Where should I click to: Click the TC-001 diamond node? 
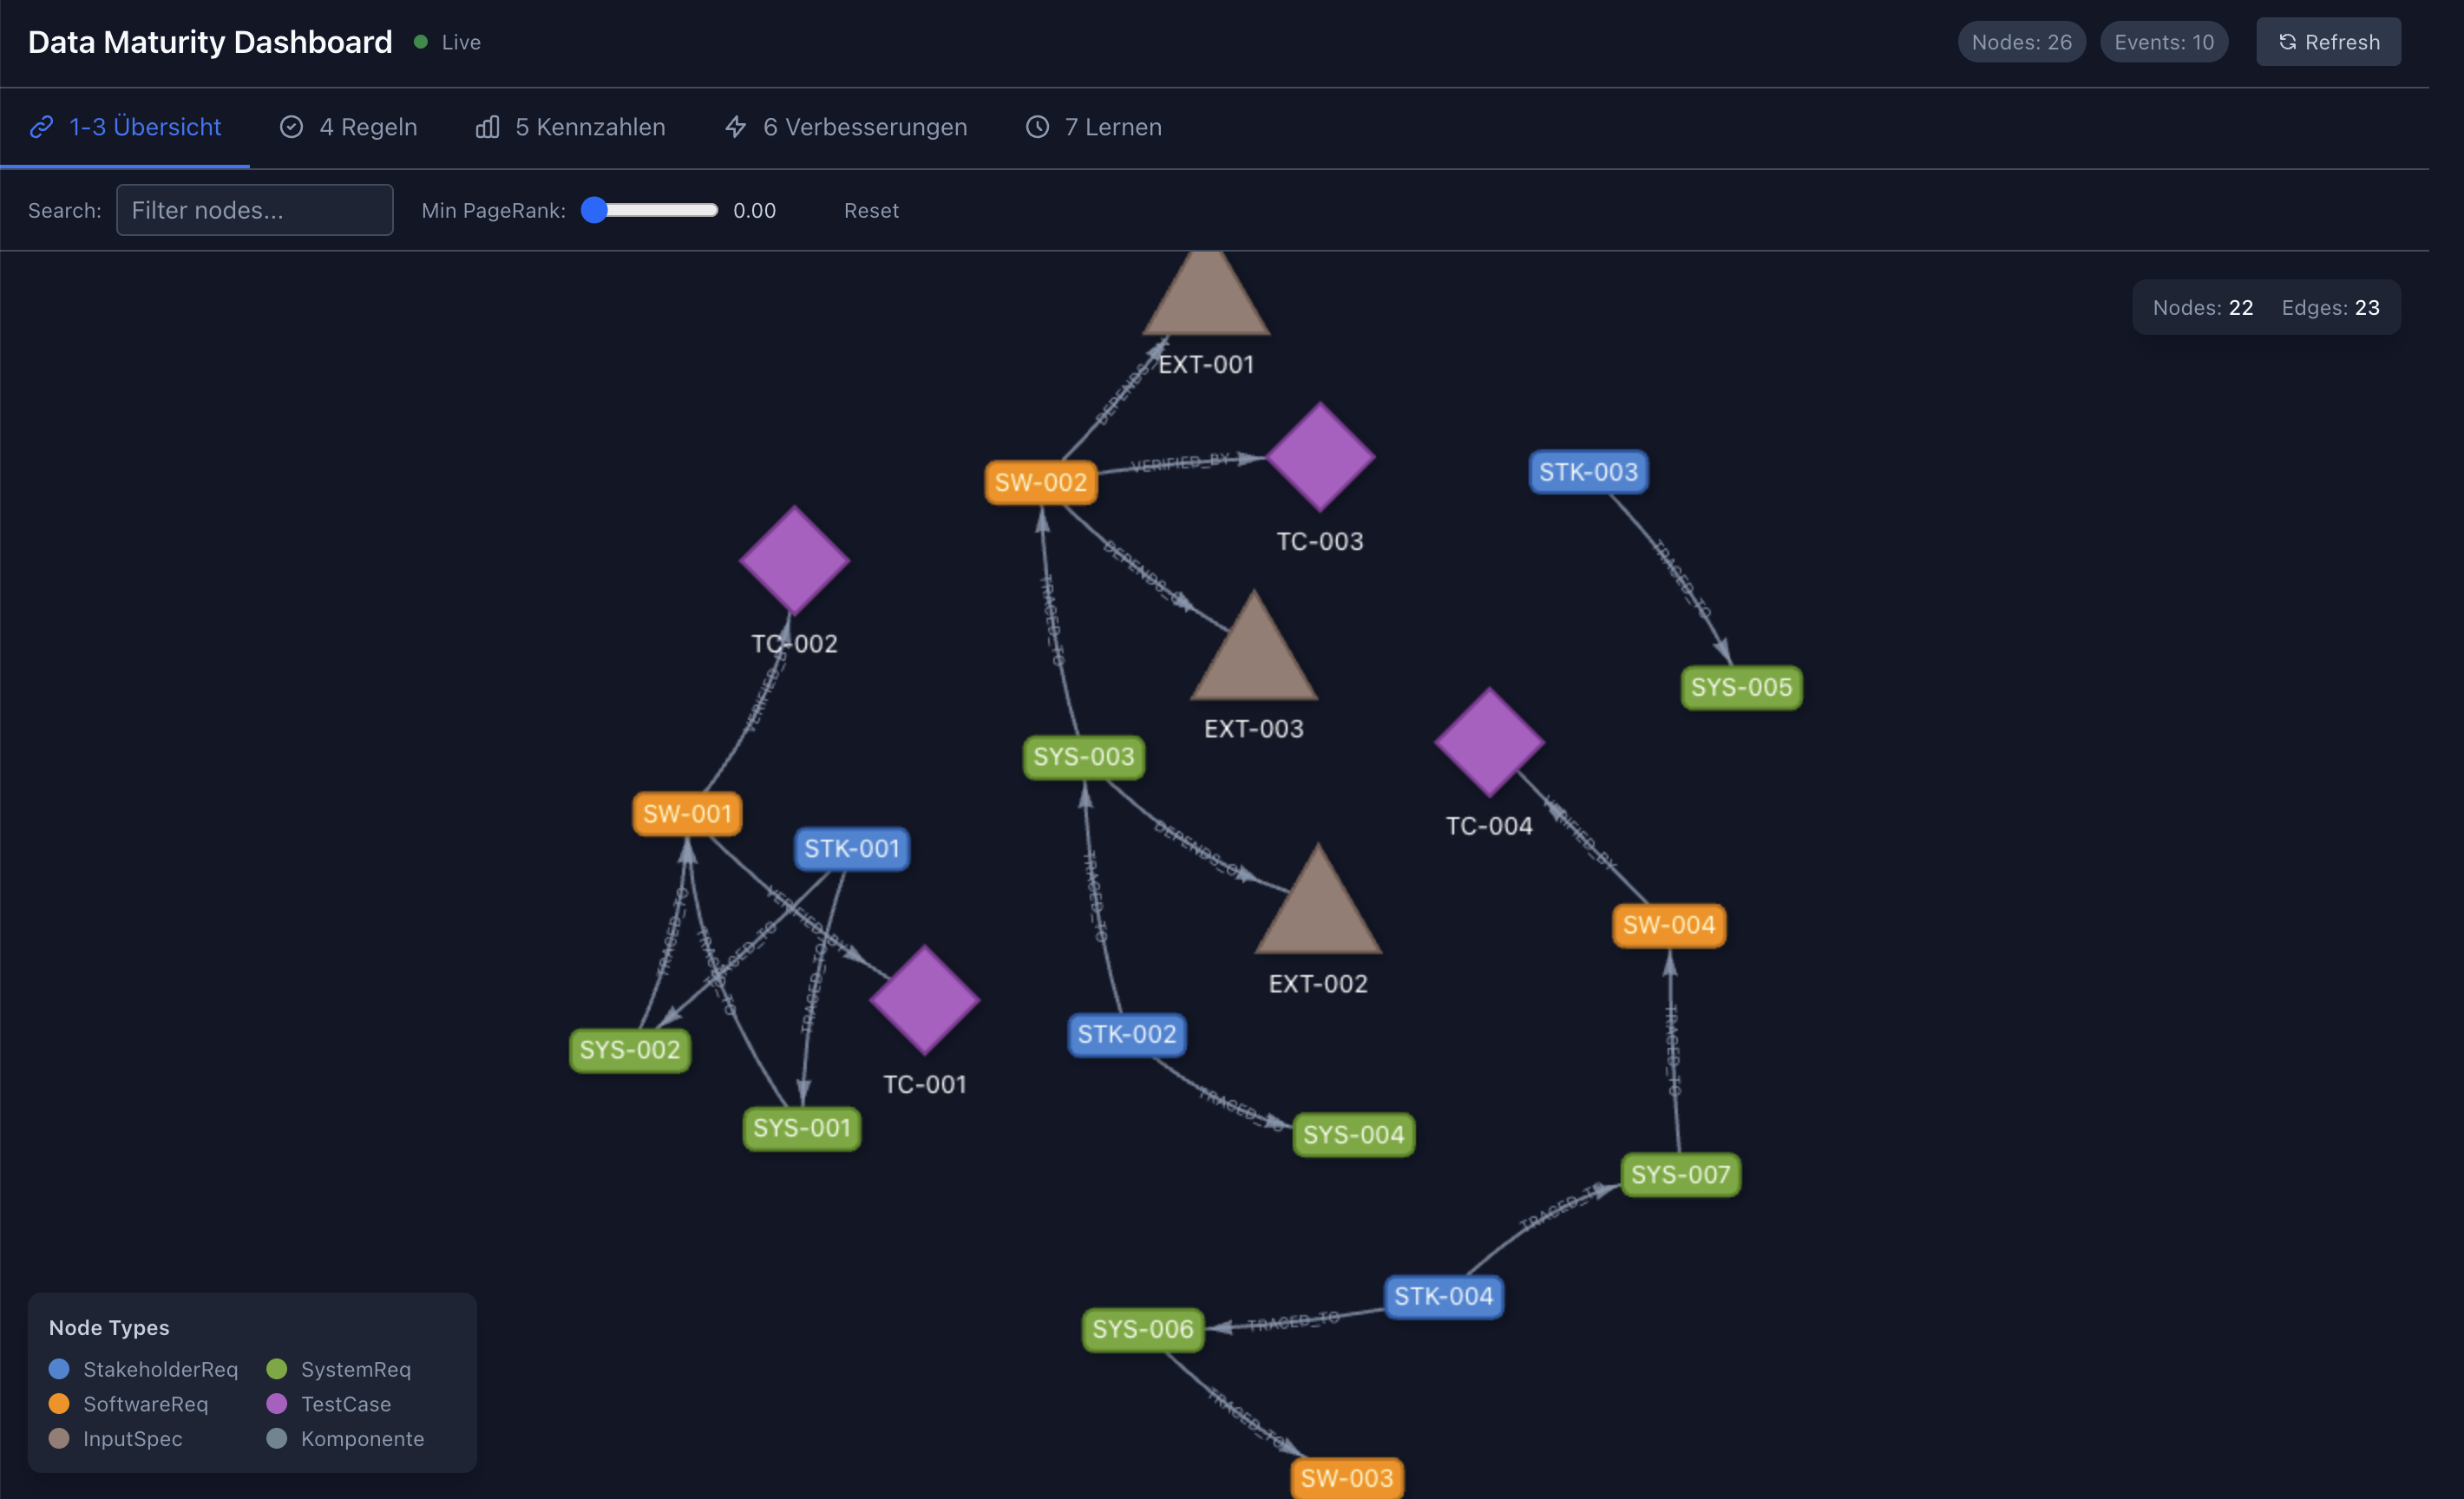(x=924, y=1000)
